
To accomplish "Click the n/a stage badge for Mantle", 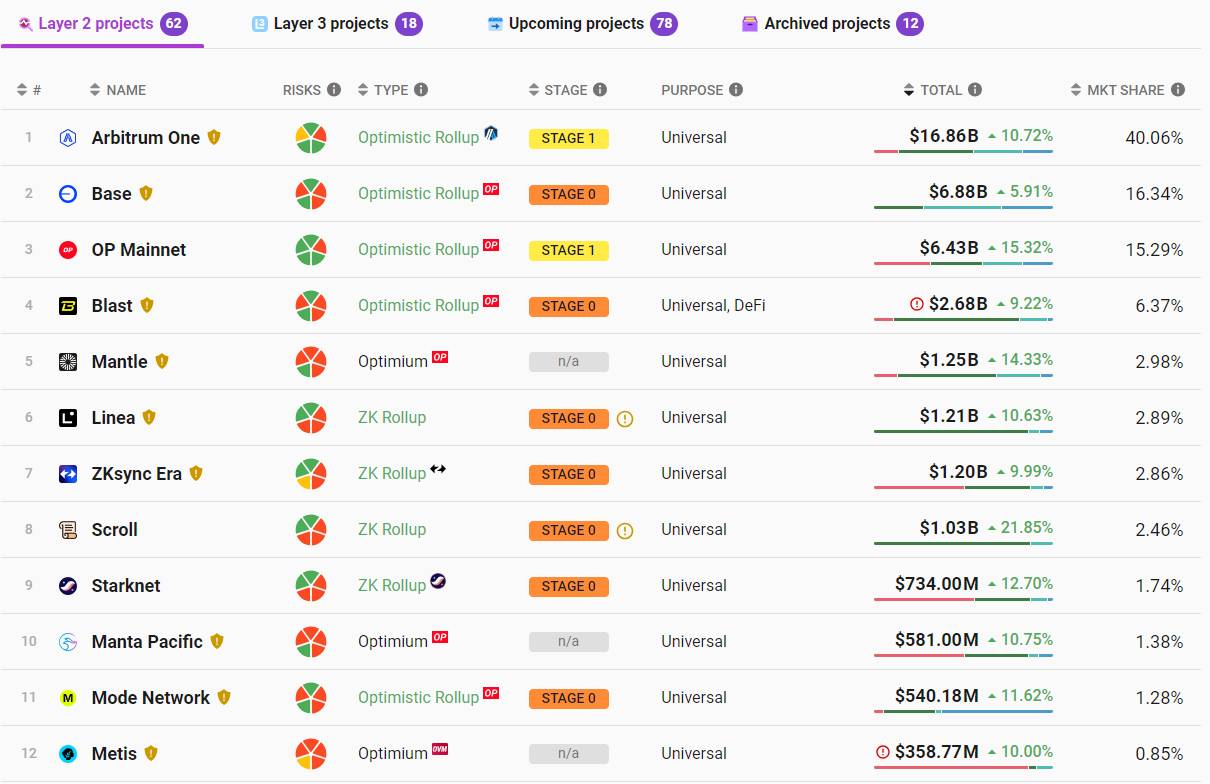I will 569,362.
